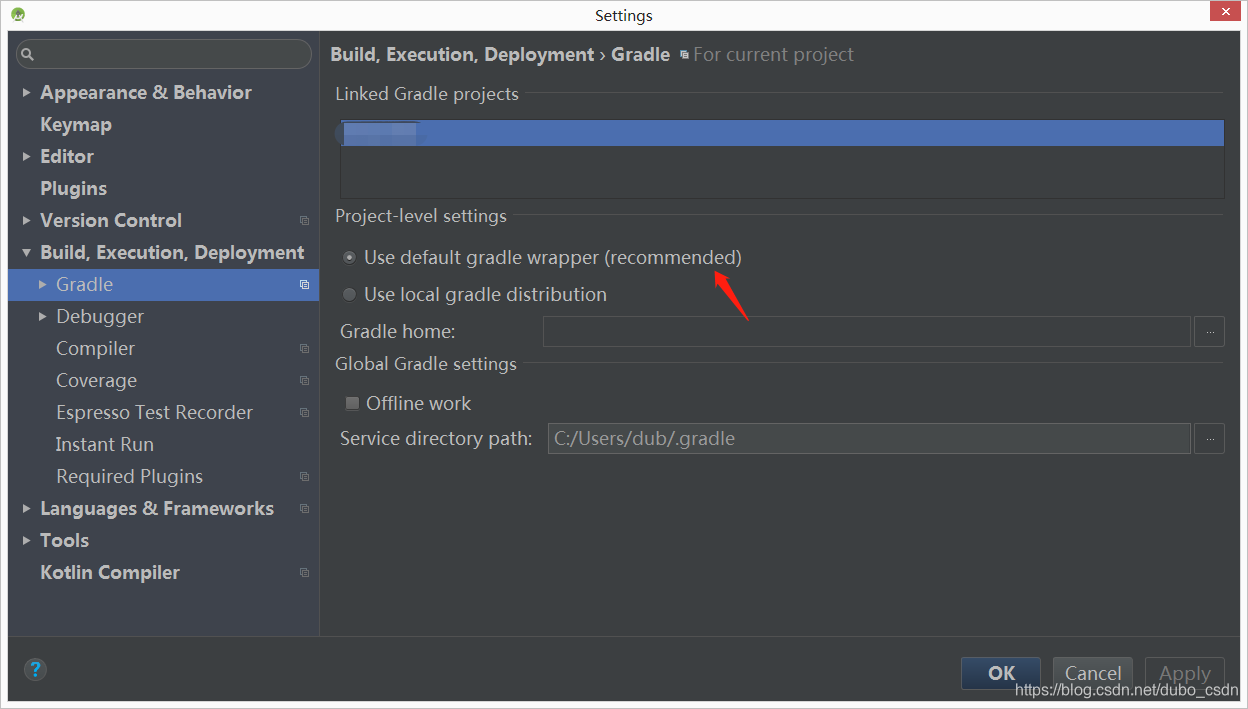The width and height of the screenshot is (1248, 709).
Task: Expand the Debugger subtree
Action: pos(43,317)
